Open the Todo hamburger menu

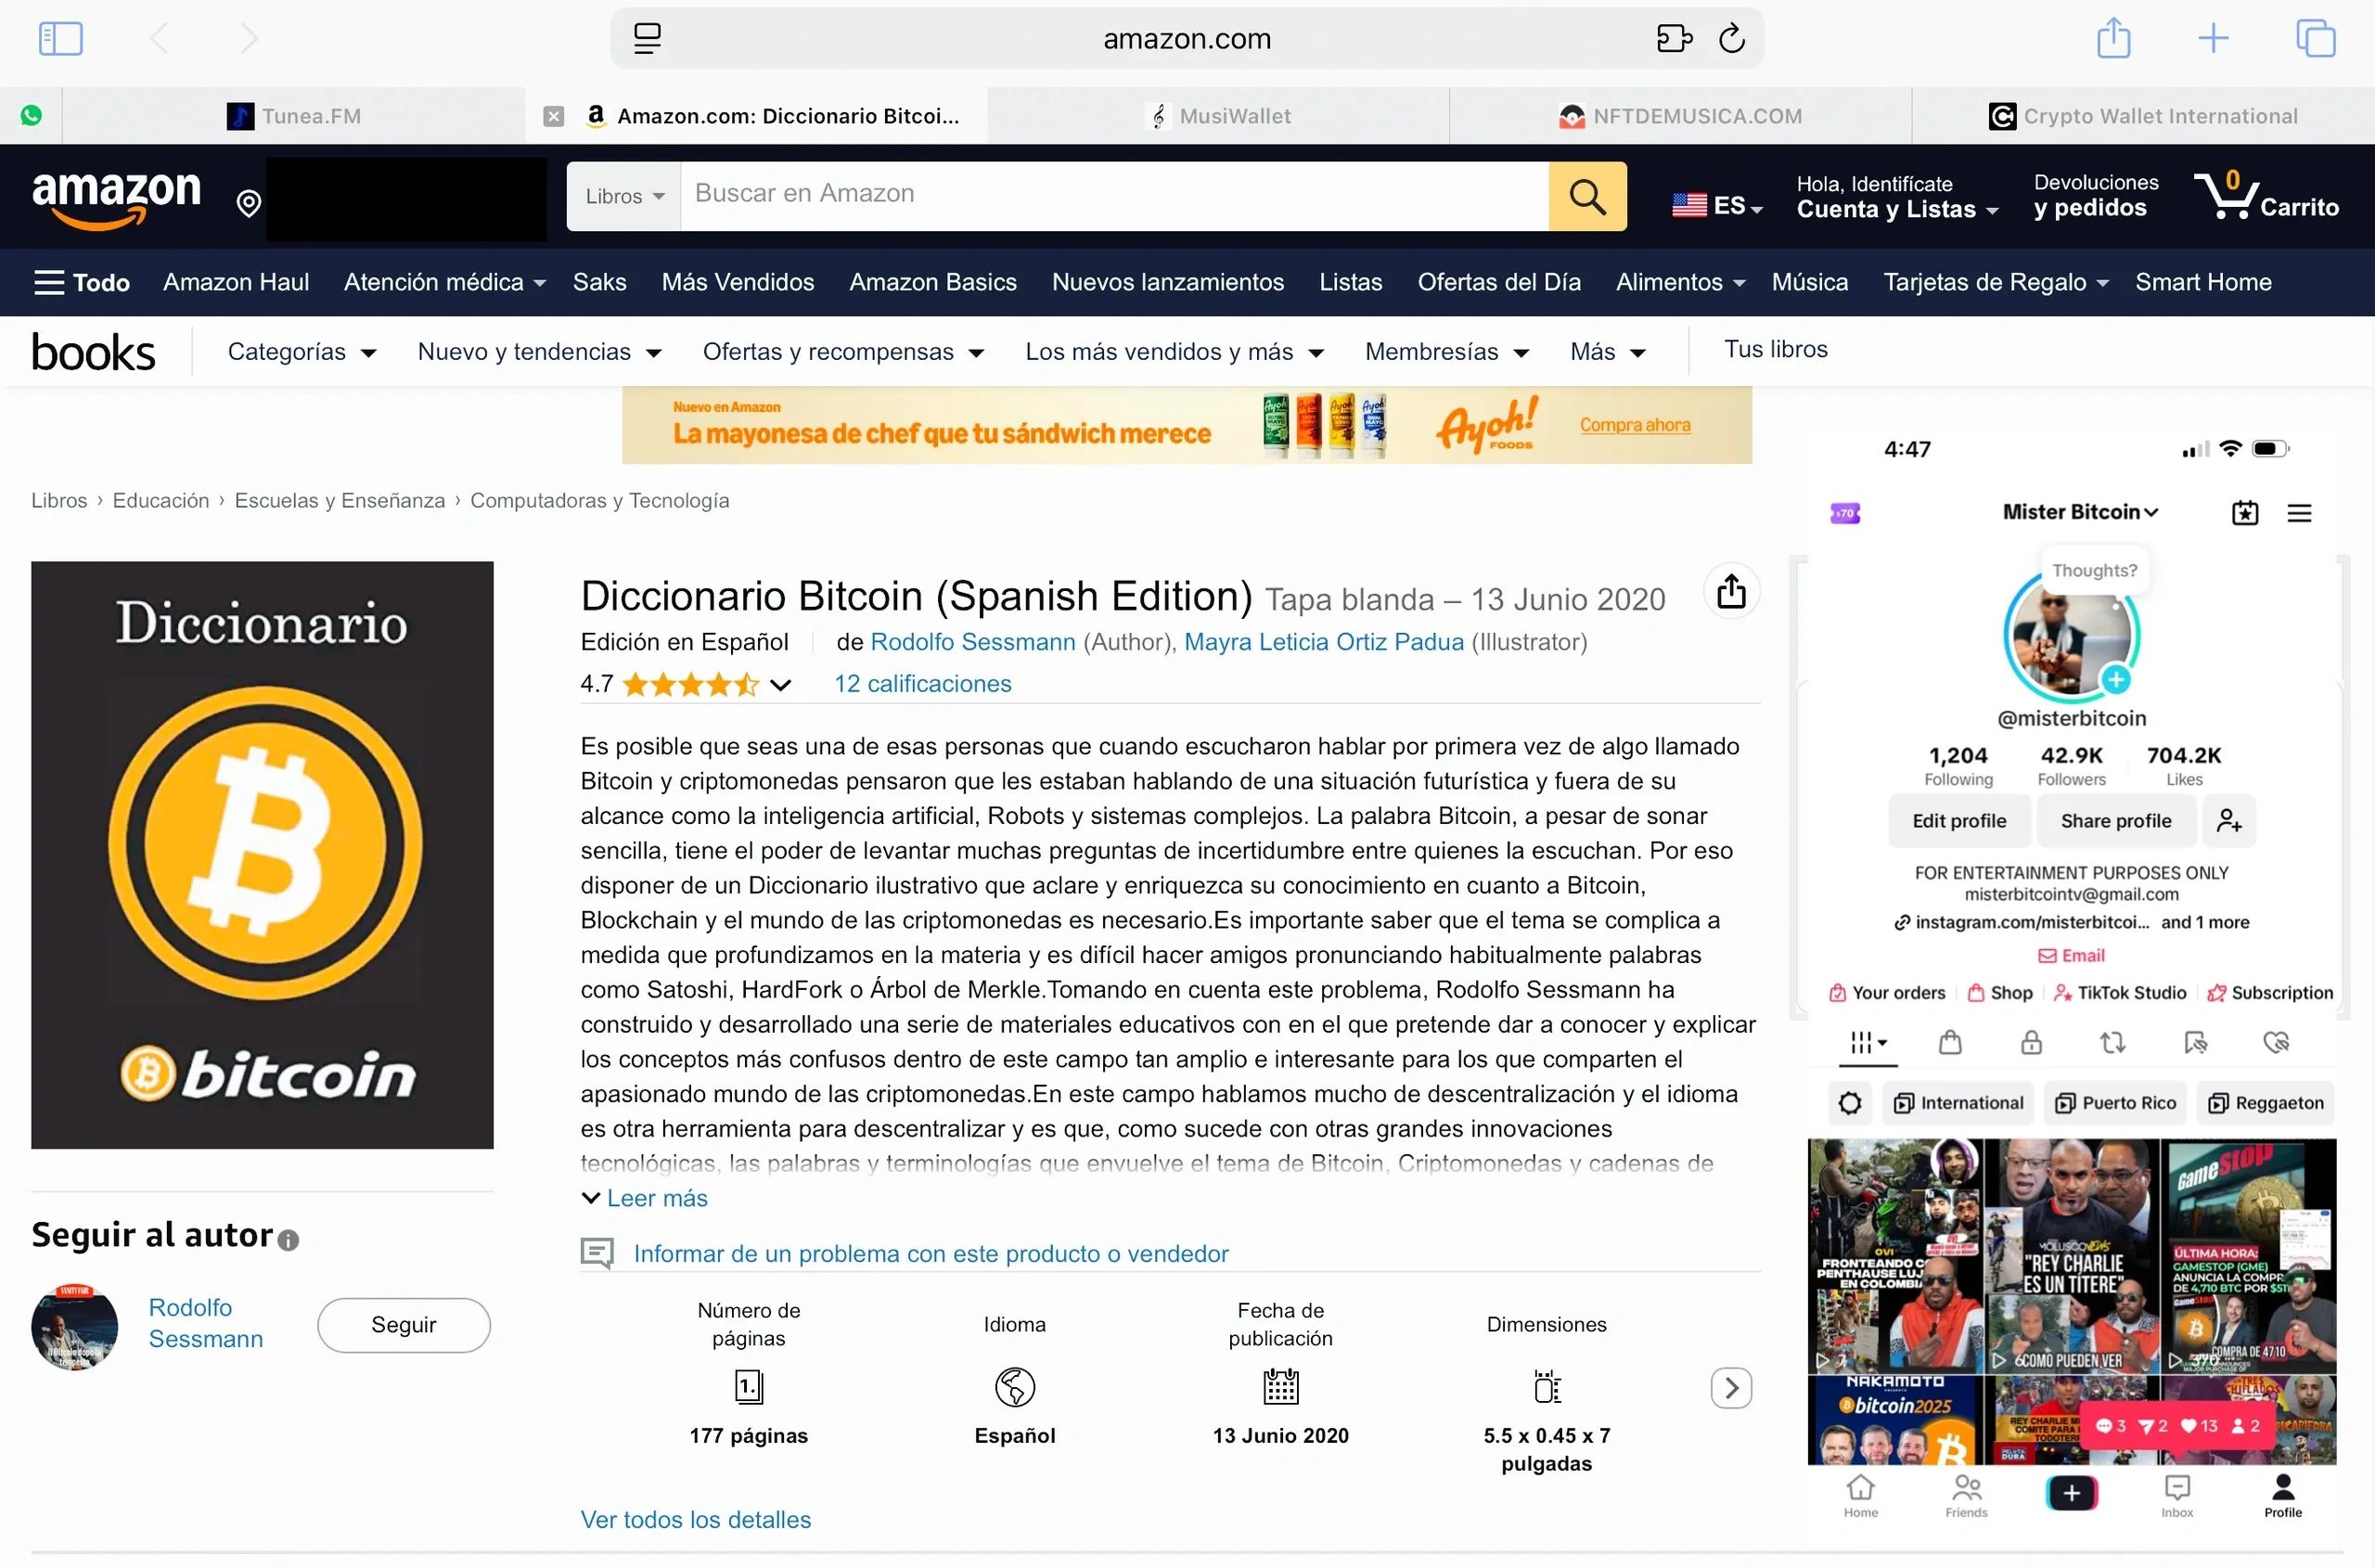coord(82,282)
